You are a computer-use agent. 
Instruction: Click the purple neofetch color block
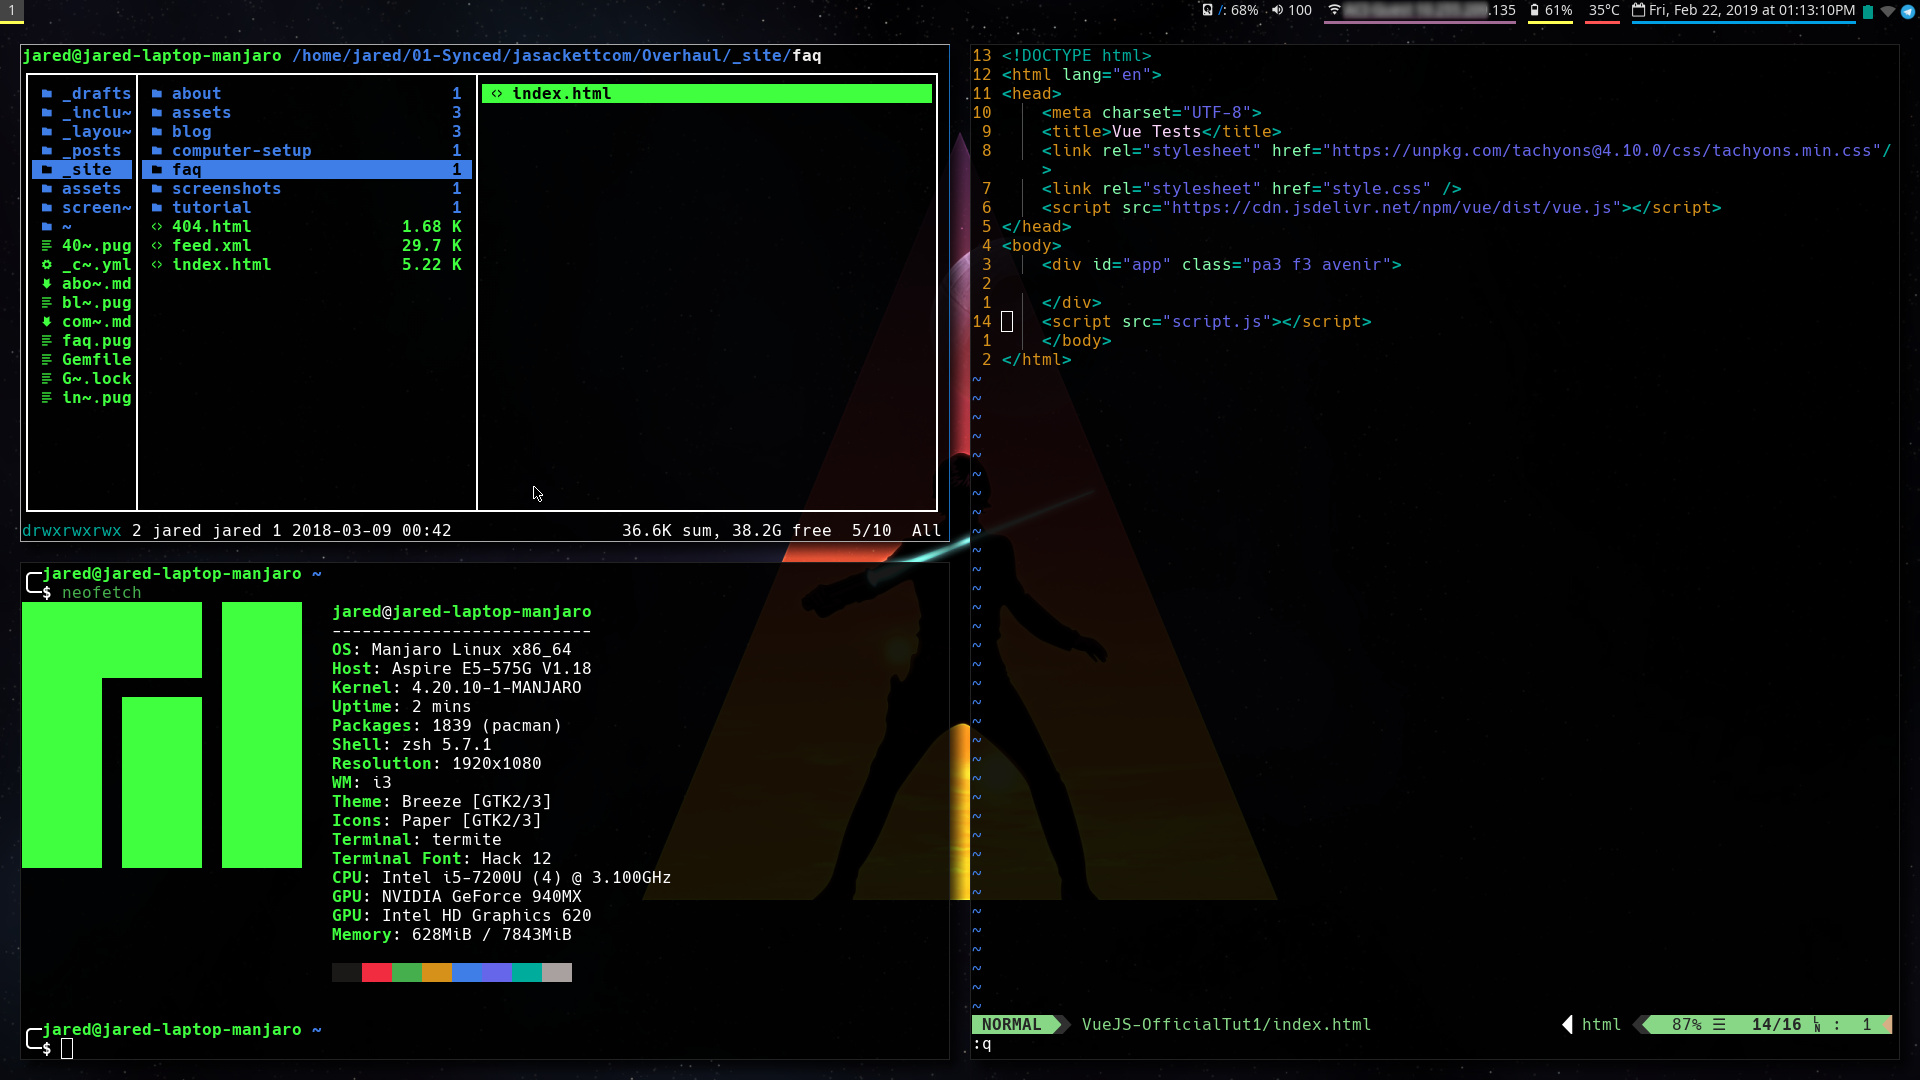point(497,973)
